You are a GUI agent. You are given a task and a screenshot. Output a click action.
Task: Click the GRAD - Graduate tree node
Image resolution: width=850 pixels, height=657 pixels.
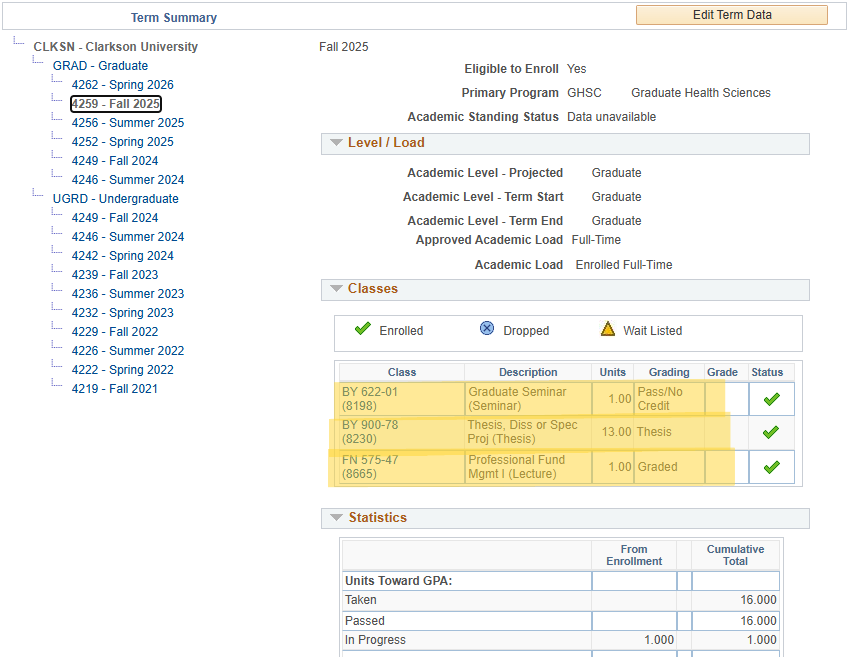click(100, 66)
